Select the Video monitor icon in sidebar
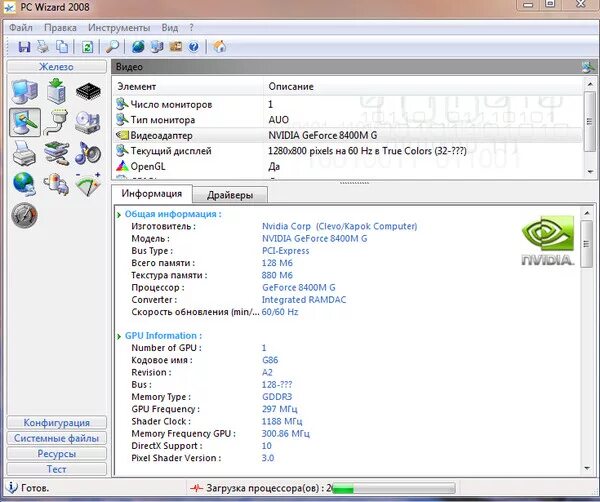This screenshot has width=600, height=502. point(24,122)
